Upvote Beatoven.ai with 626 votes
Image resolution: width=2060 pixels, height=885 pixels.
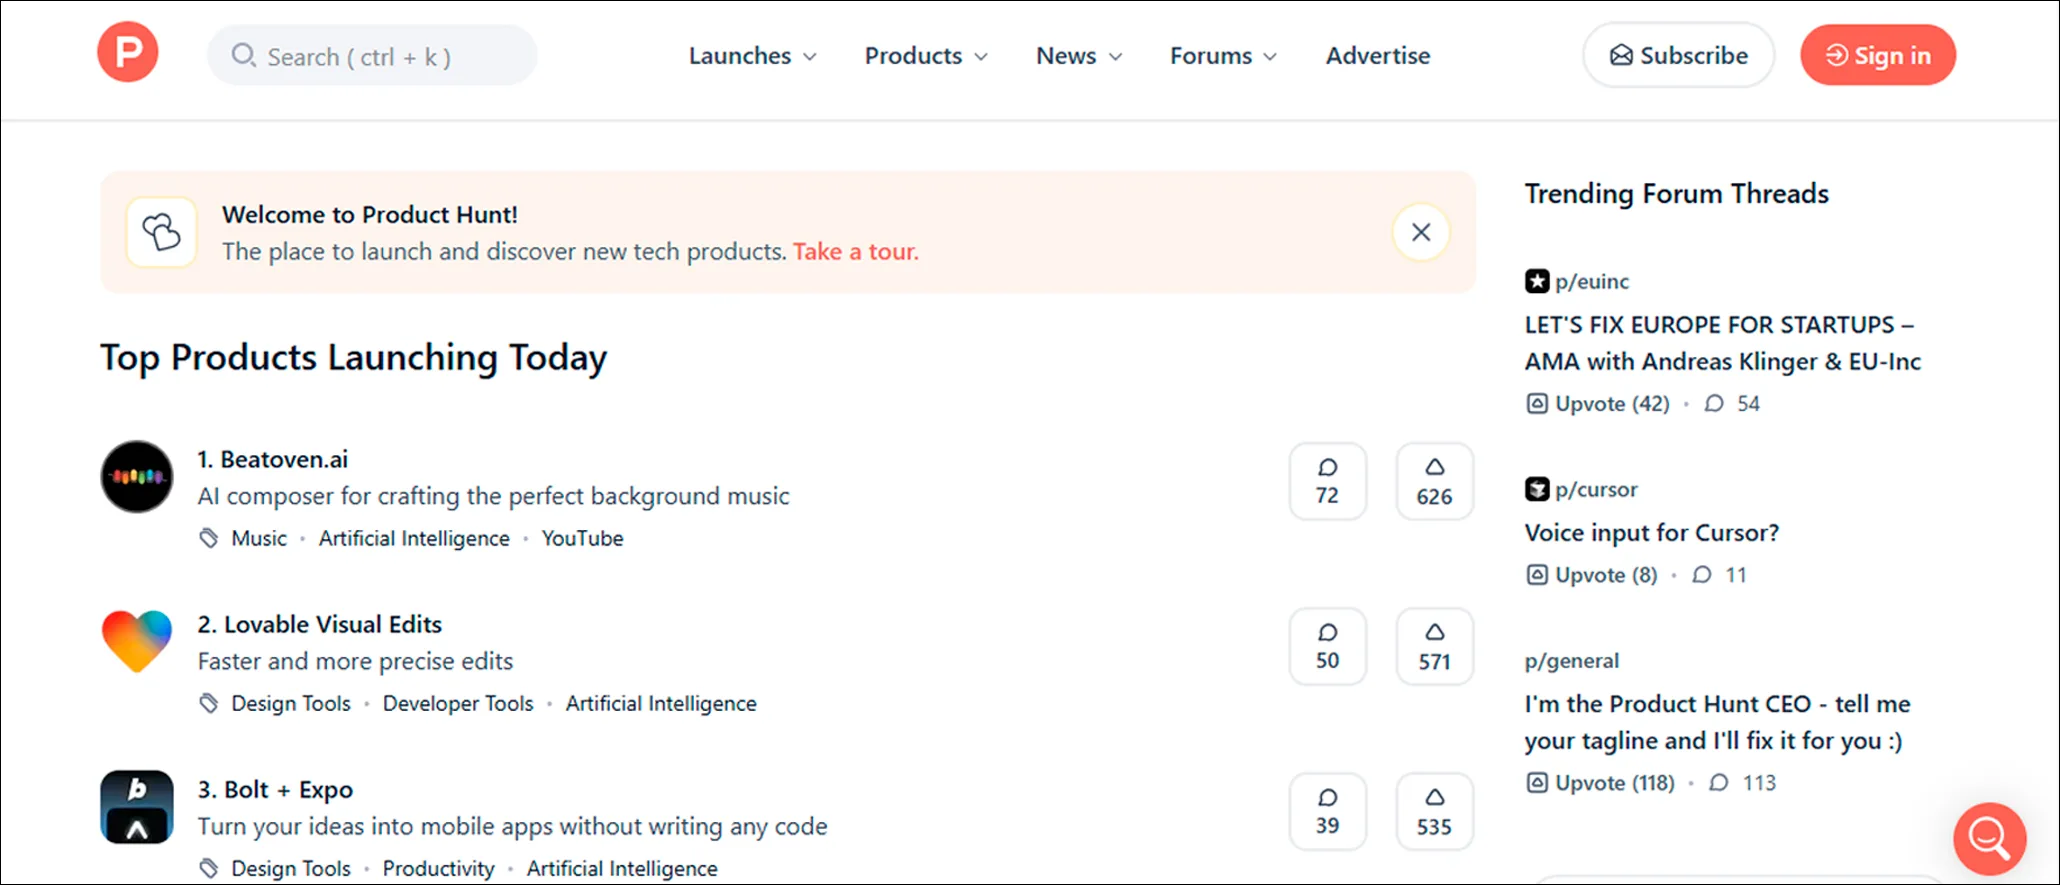(1434, 481)
